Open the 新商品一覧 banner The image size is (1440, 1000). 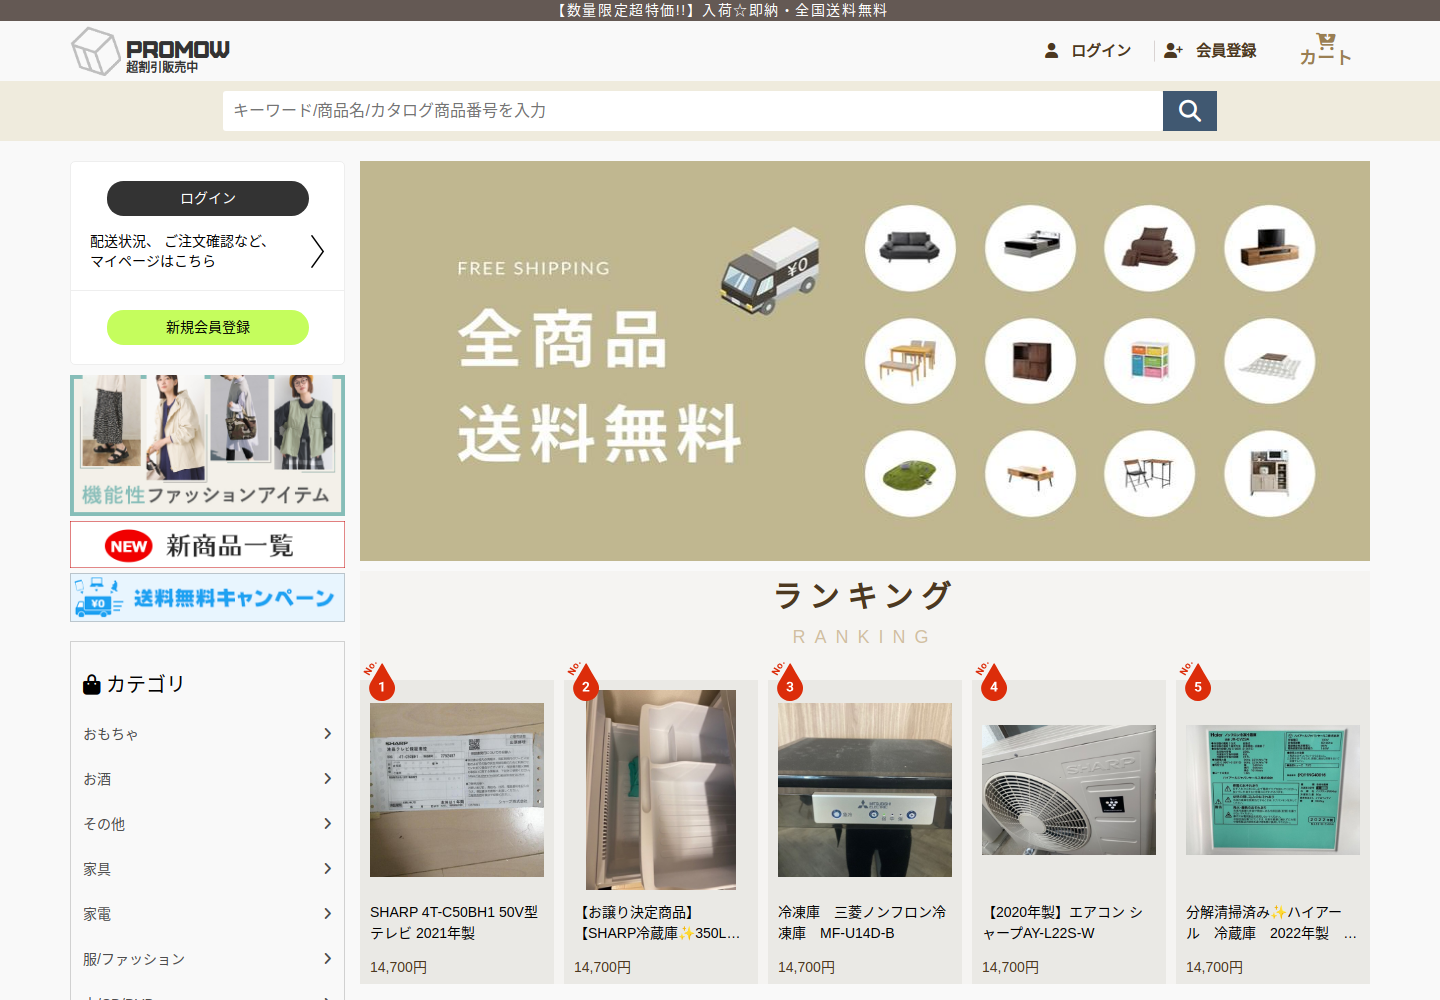(207, 545)
